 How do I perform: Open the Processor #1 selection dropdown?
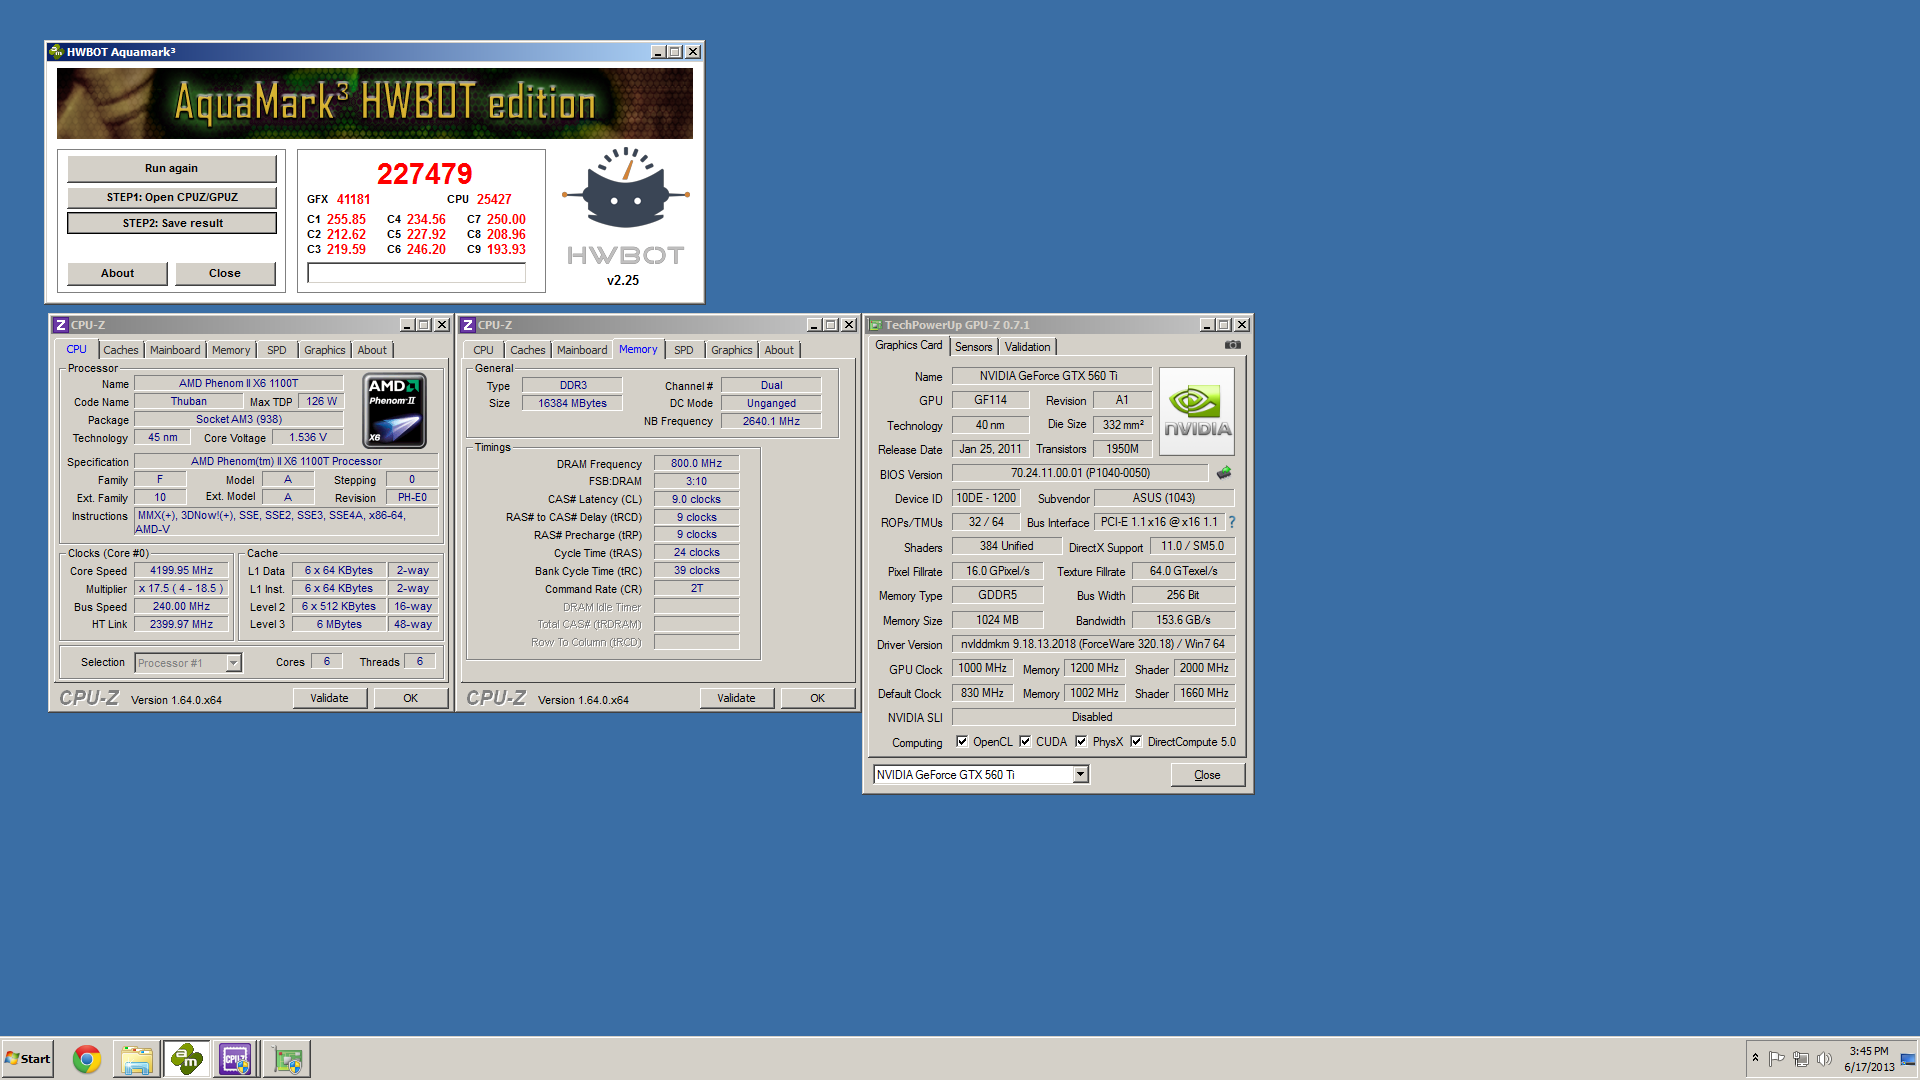point(233,663)
